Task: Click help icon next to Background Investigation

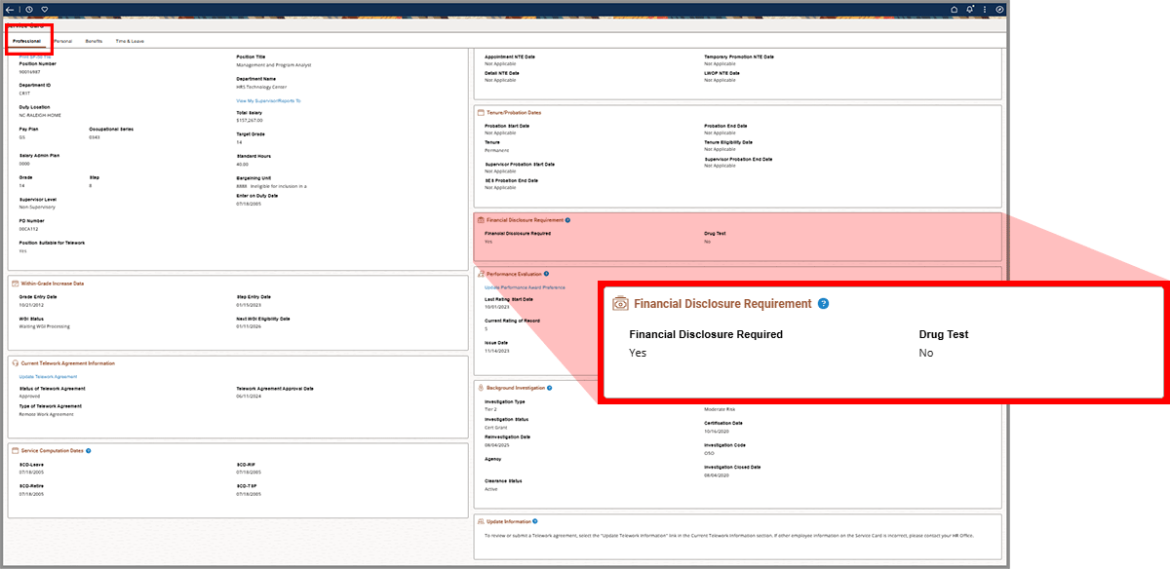Action: 550,387
